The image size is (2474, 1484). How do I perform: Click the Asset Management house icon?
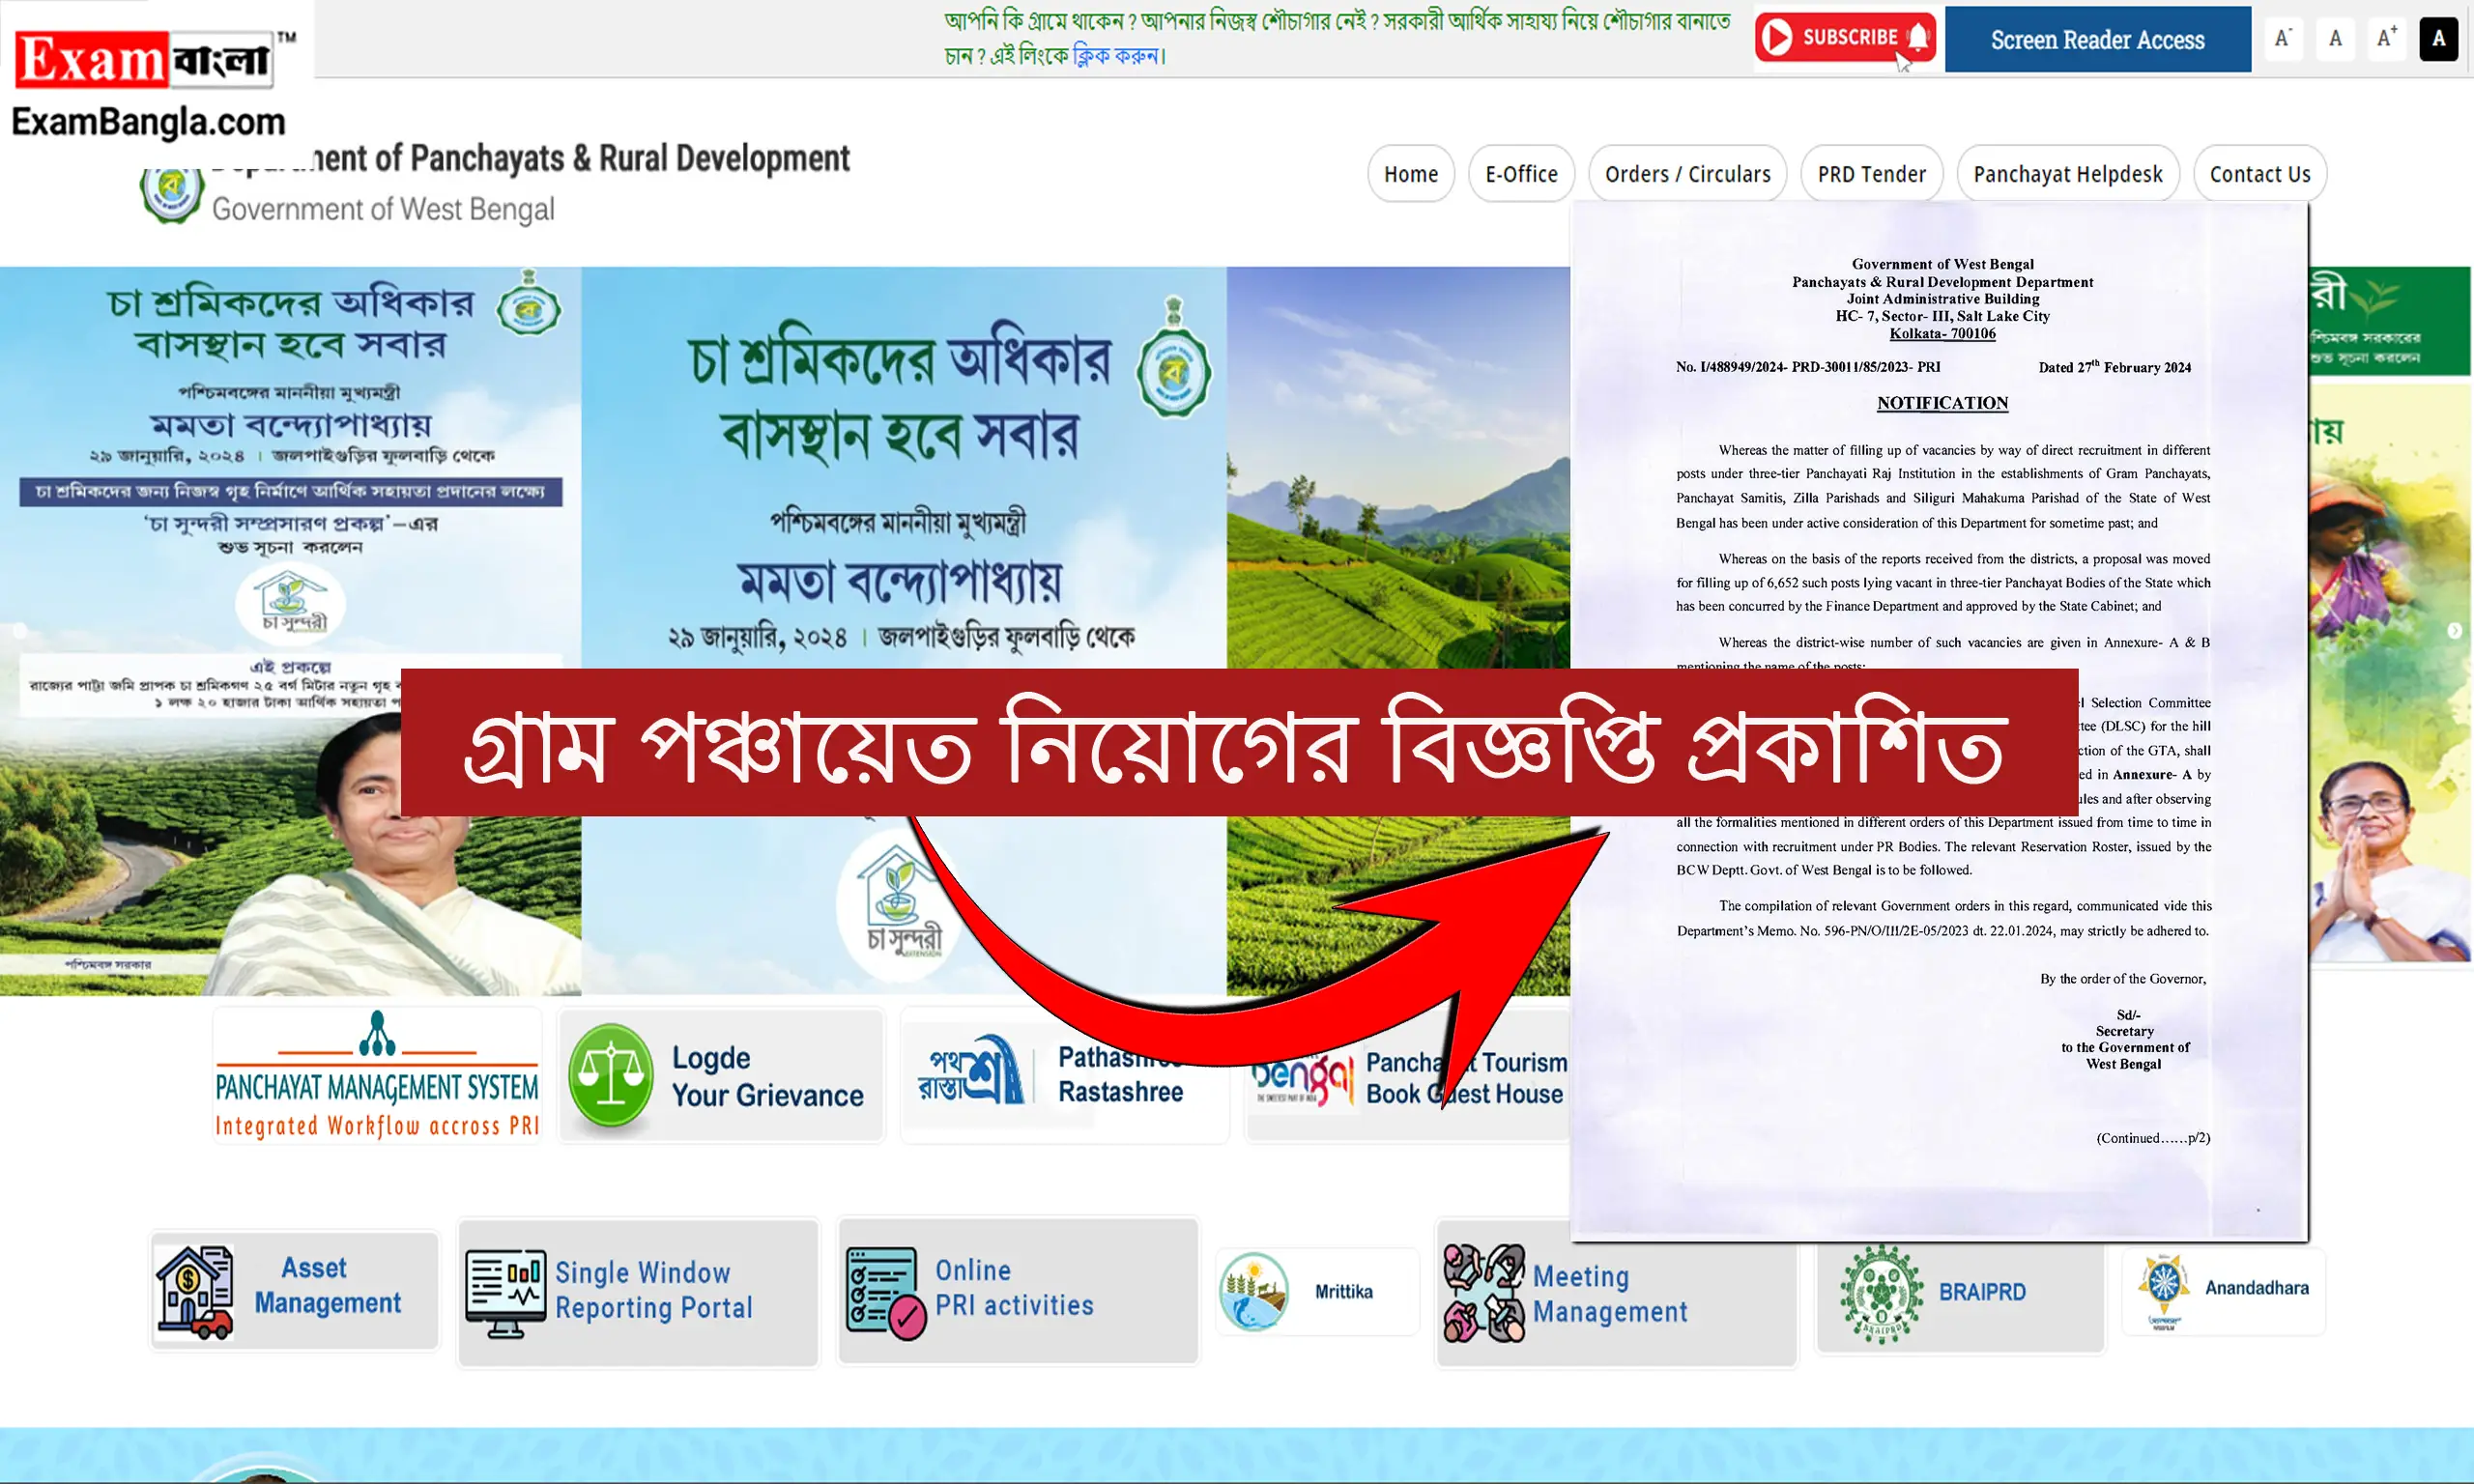tap(194, 1291)
